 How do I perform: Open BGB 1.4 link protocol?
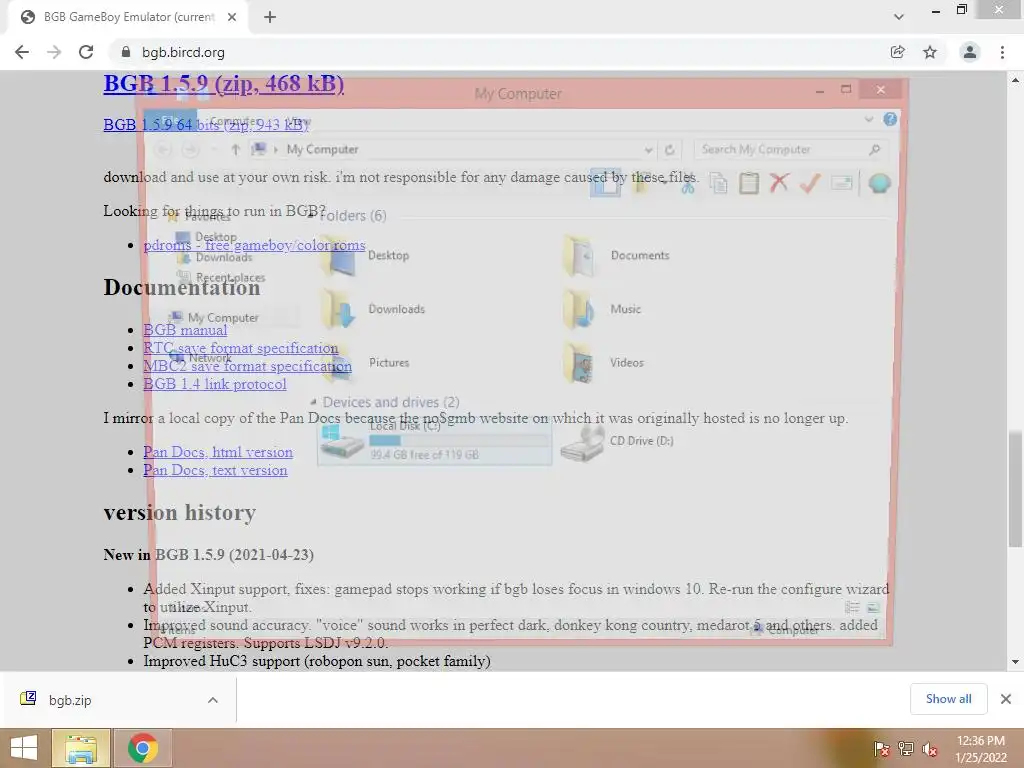point(214,384)
